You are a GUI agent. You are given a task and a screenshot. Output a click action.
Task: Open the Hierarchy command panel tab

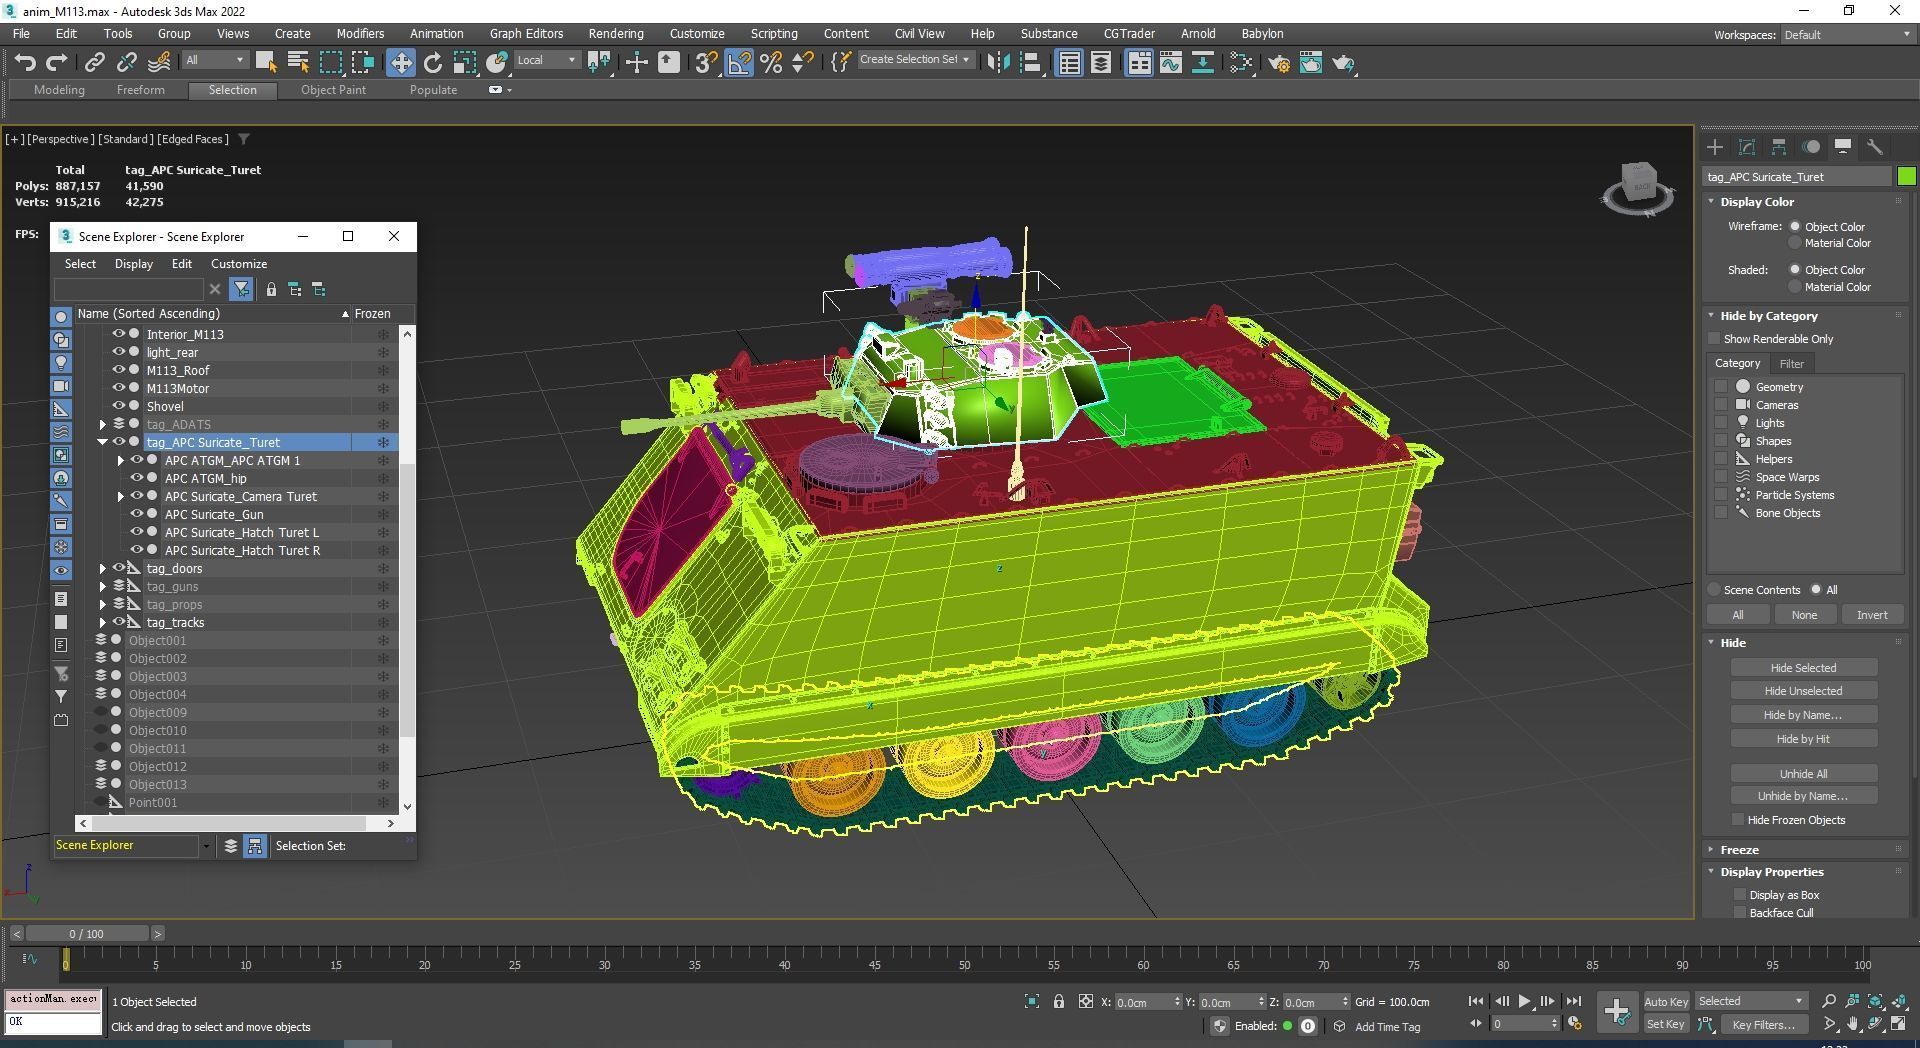click(x=1779, y=147)
